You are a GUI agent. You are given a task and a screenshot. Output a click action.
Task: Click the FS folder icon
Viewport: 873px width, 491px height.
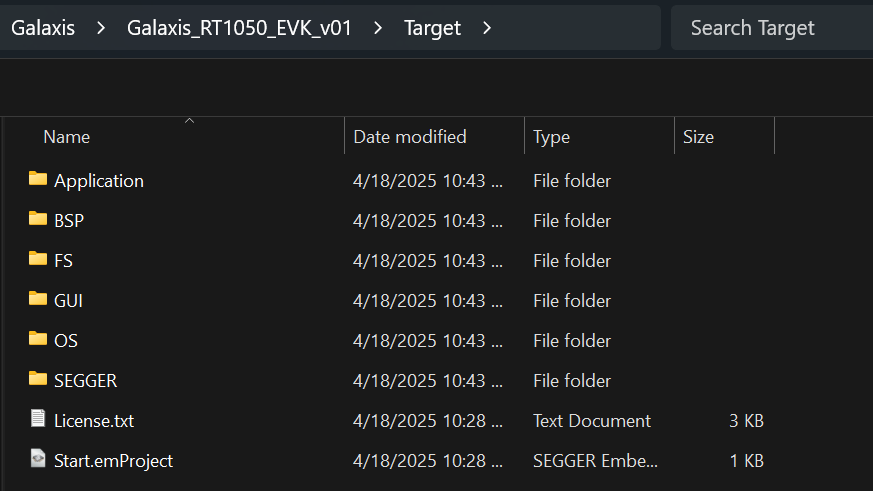38,259
